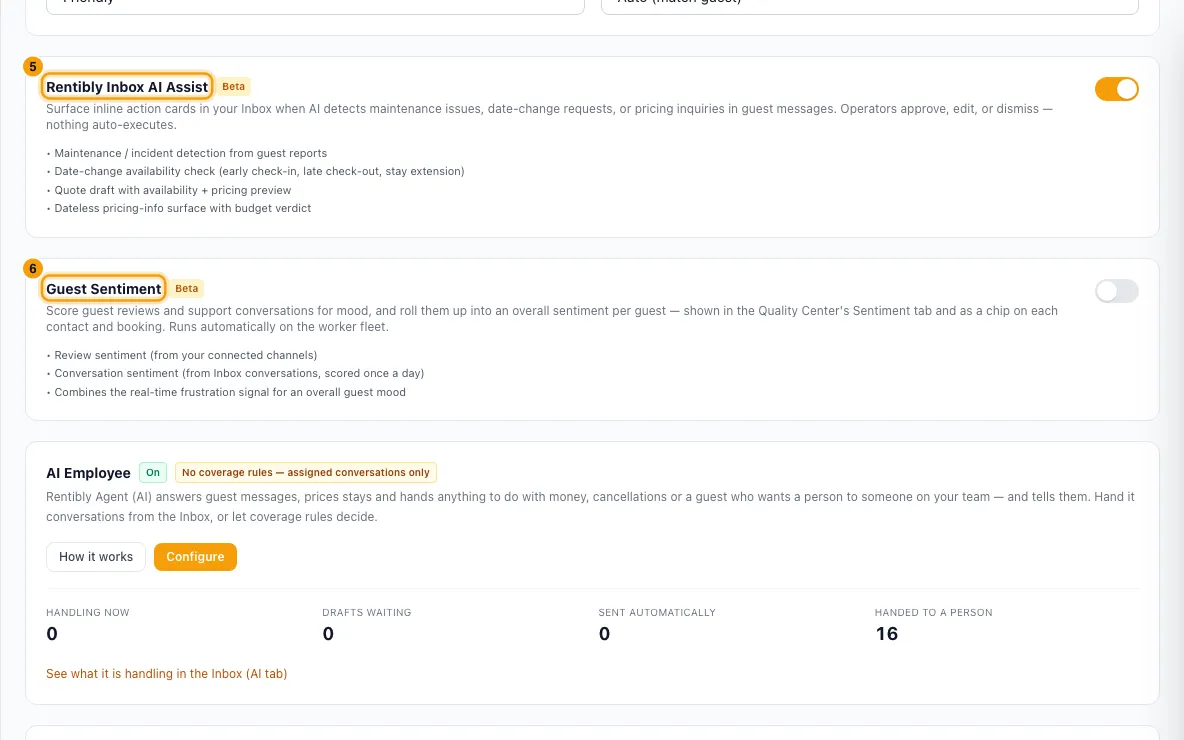
Task: Click 'Combines the real-time frustration signal' bullet
Action: pos(226,392)
